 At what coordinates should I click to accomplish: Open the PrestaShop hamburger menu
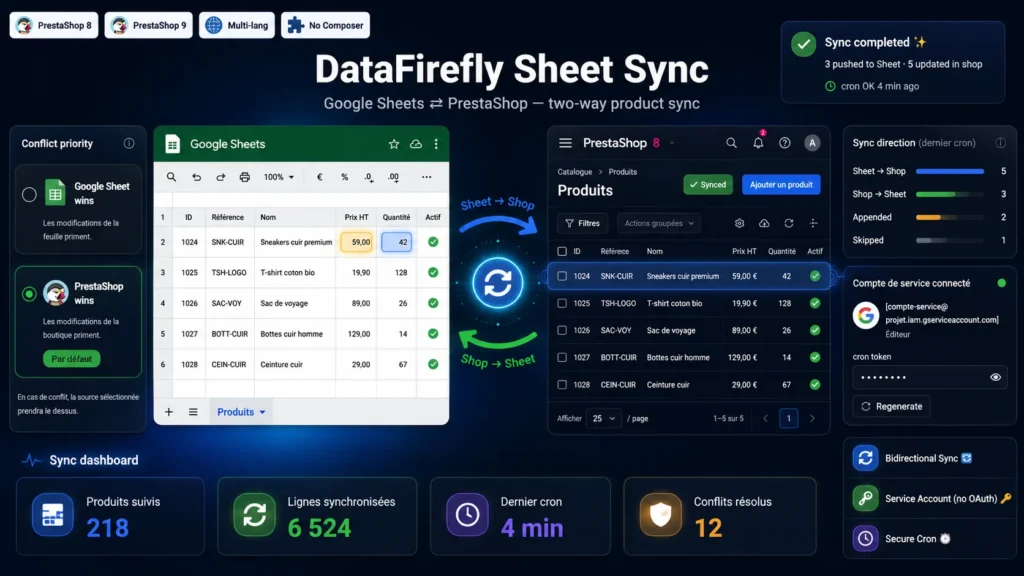pyautogui.click(x=566, y=143)
